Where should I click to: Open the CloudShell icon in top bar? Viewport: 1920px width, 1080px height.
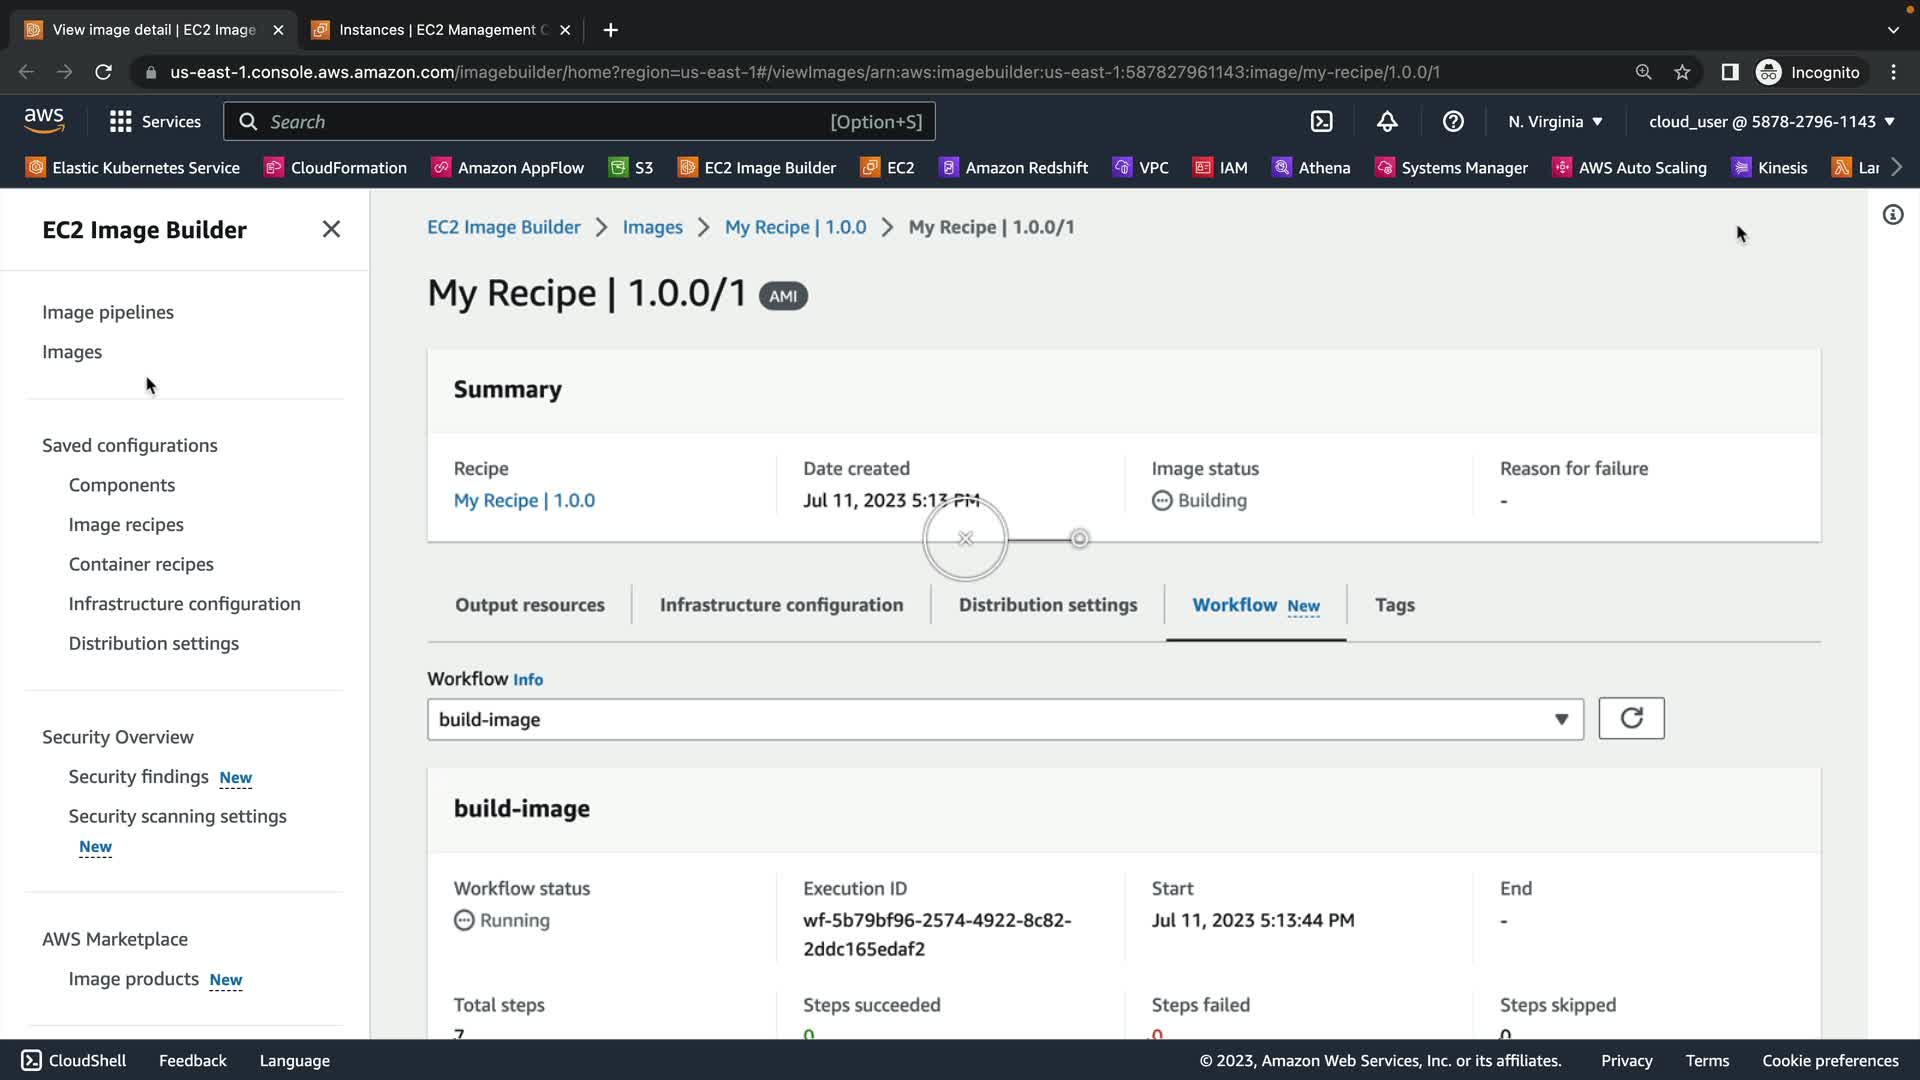pyautogui.click(x=1321, y=122)
